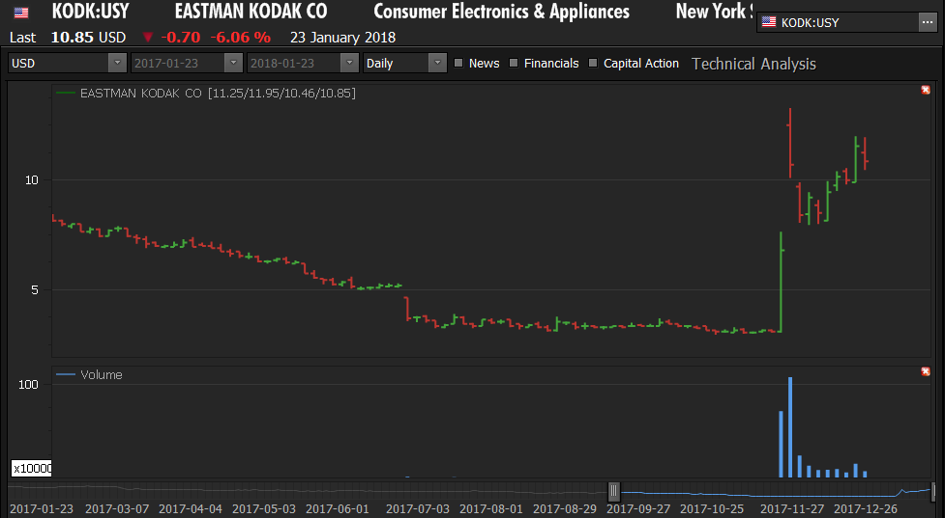Image resolution: width=945 pixels, height=518 pixels.
Task: Click the 100 volume axis label
Action: 28,384
